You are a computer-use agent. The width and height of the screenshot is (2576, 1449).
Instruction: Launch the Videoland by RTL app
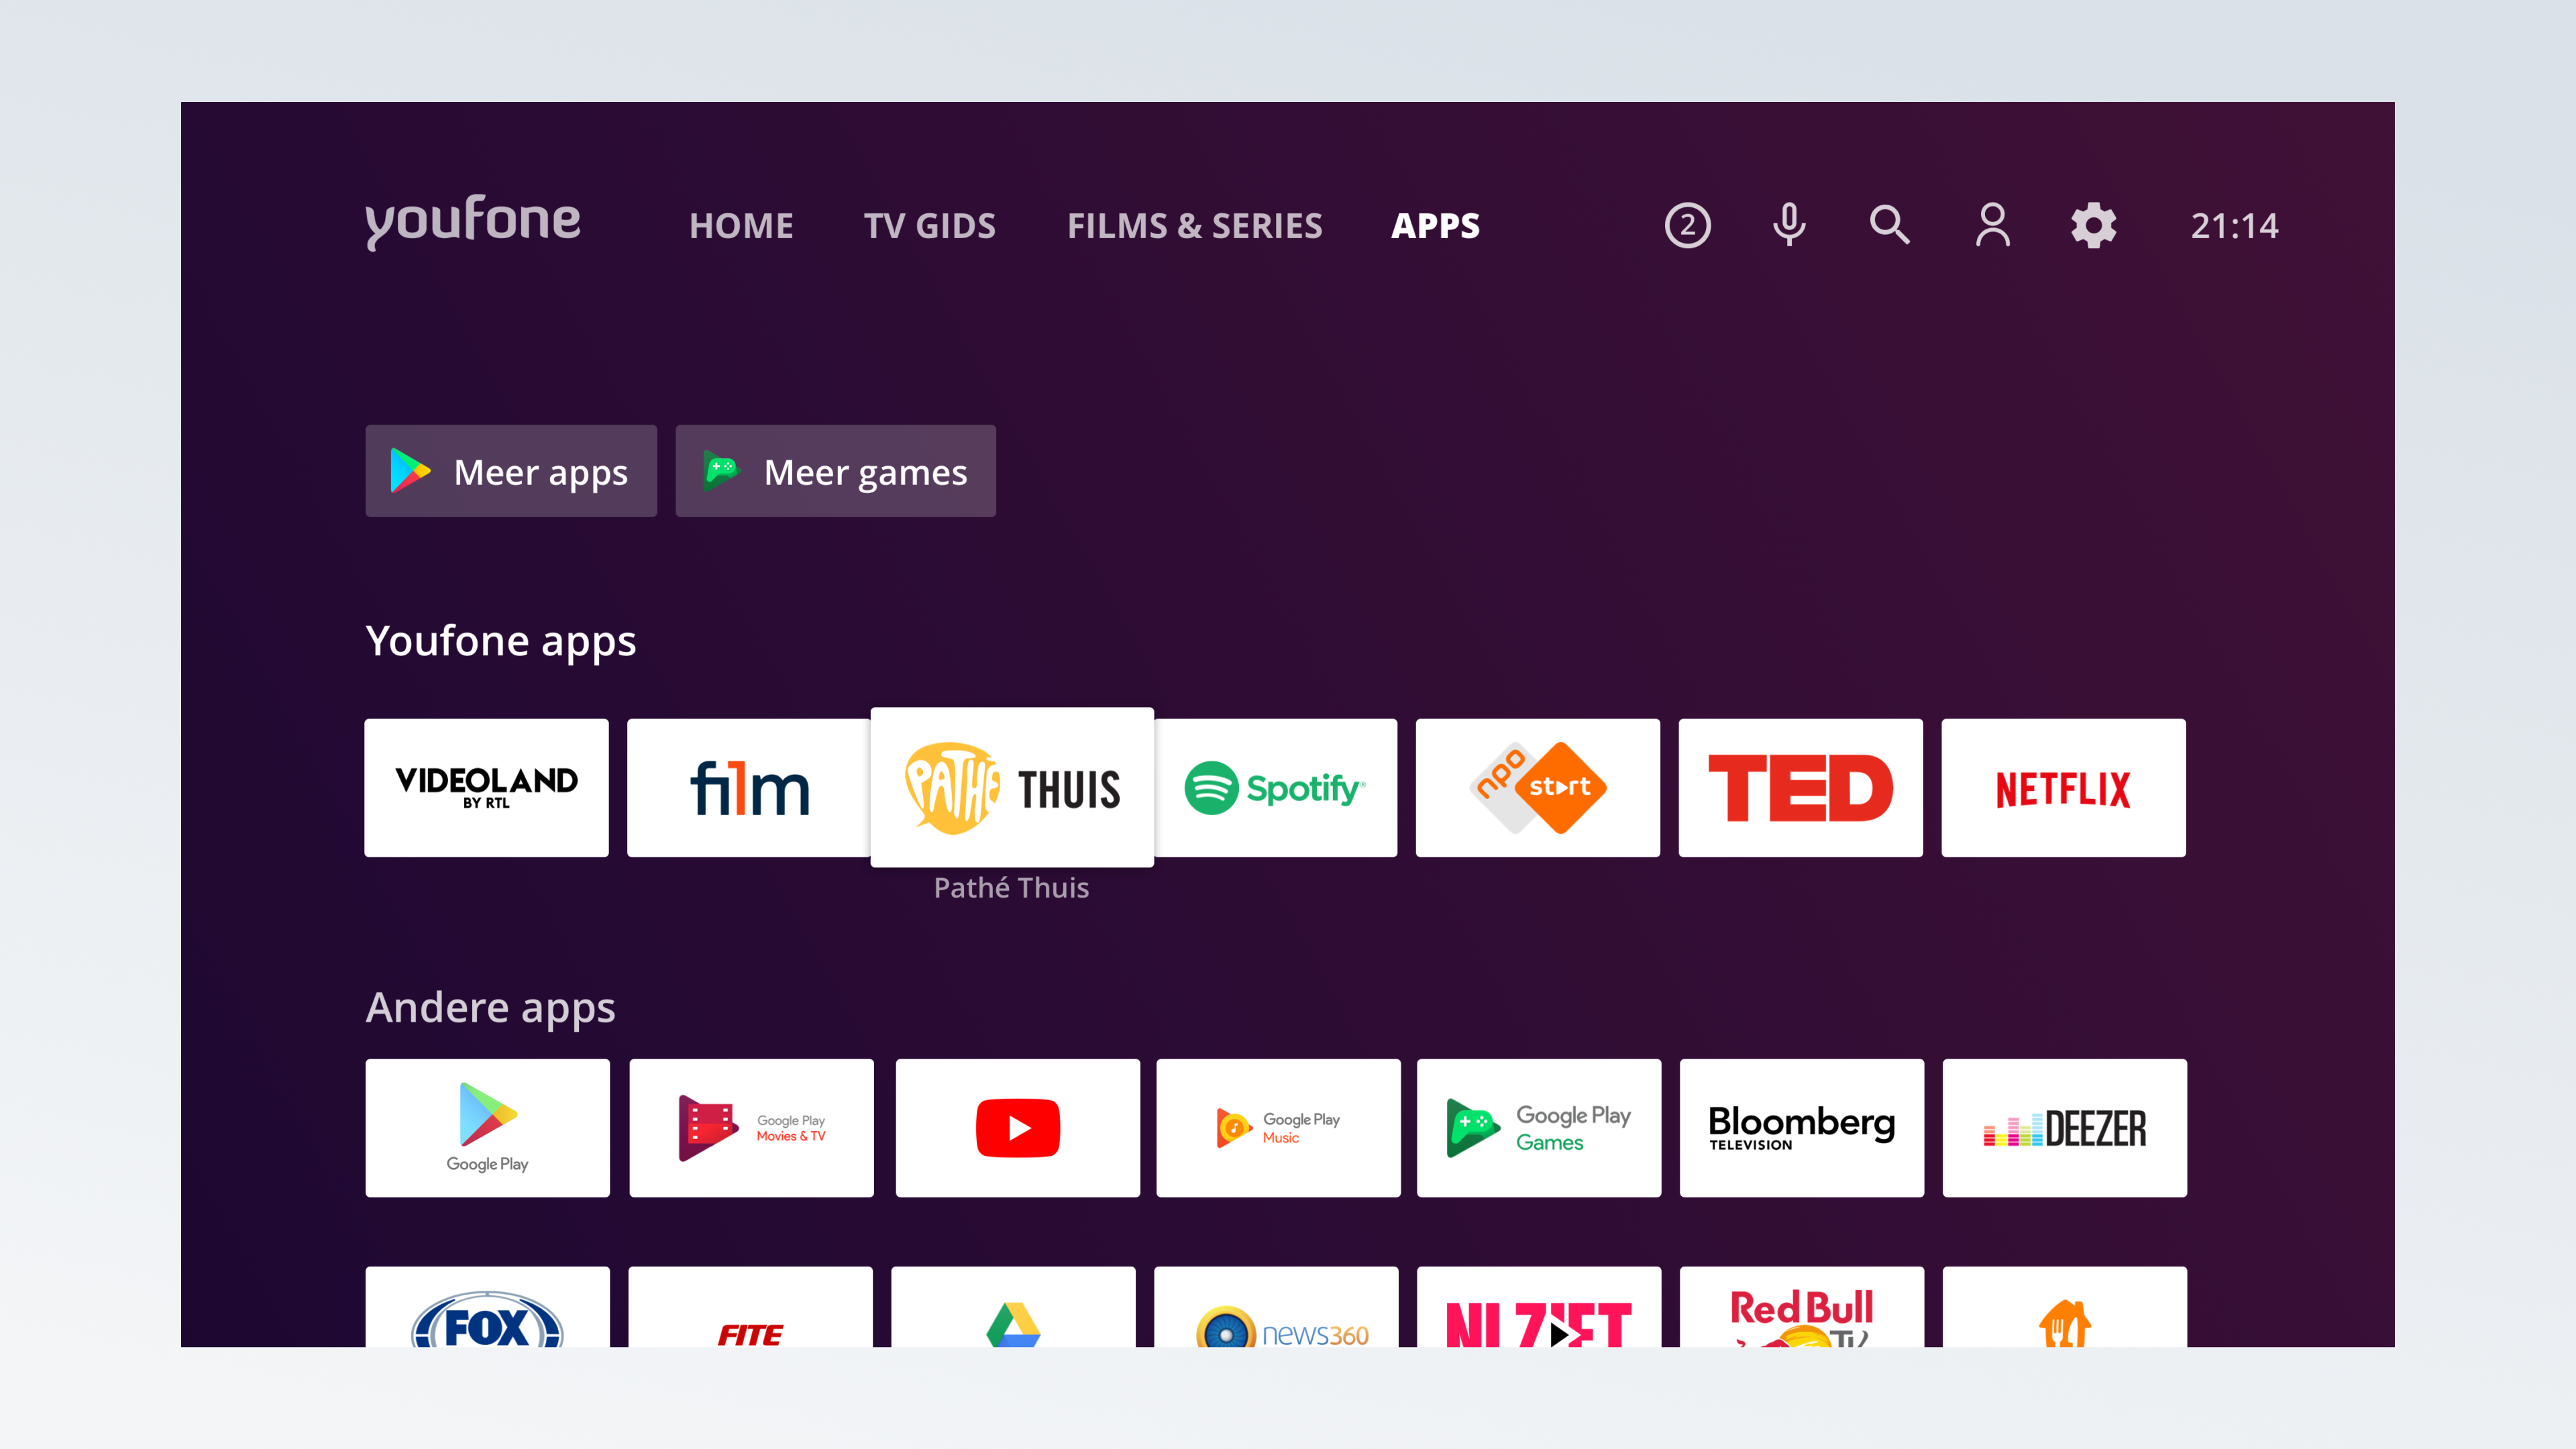tap(486, 788)
